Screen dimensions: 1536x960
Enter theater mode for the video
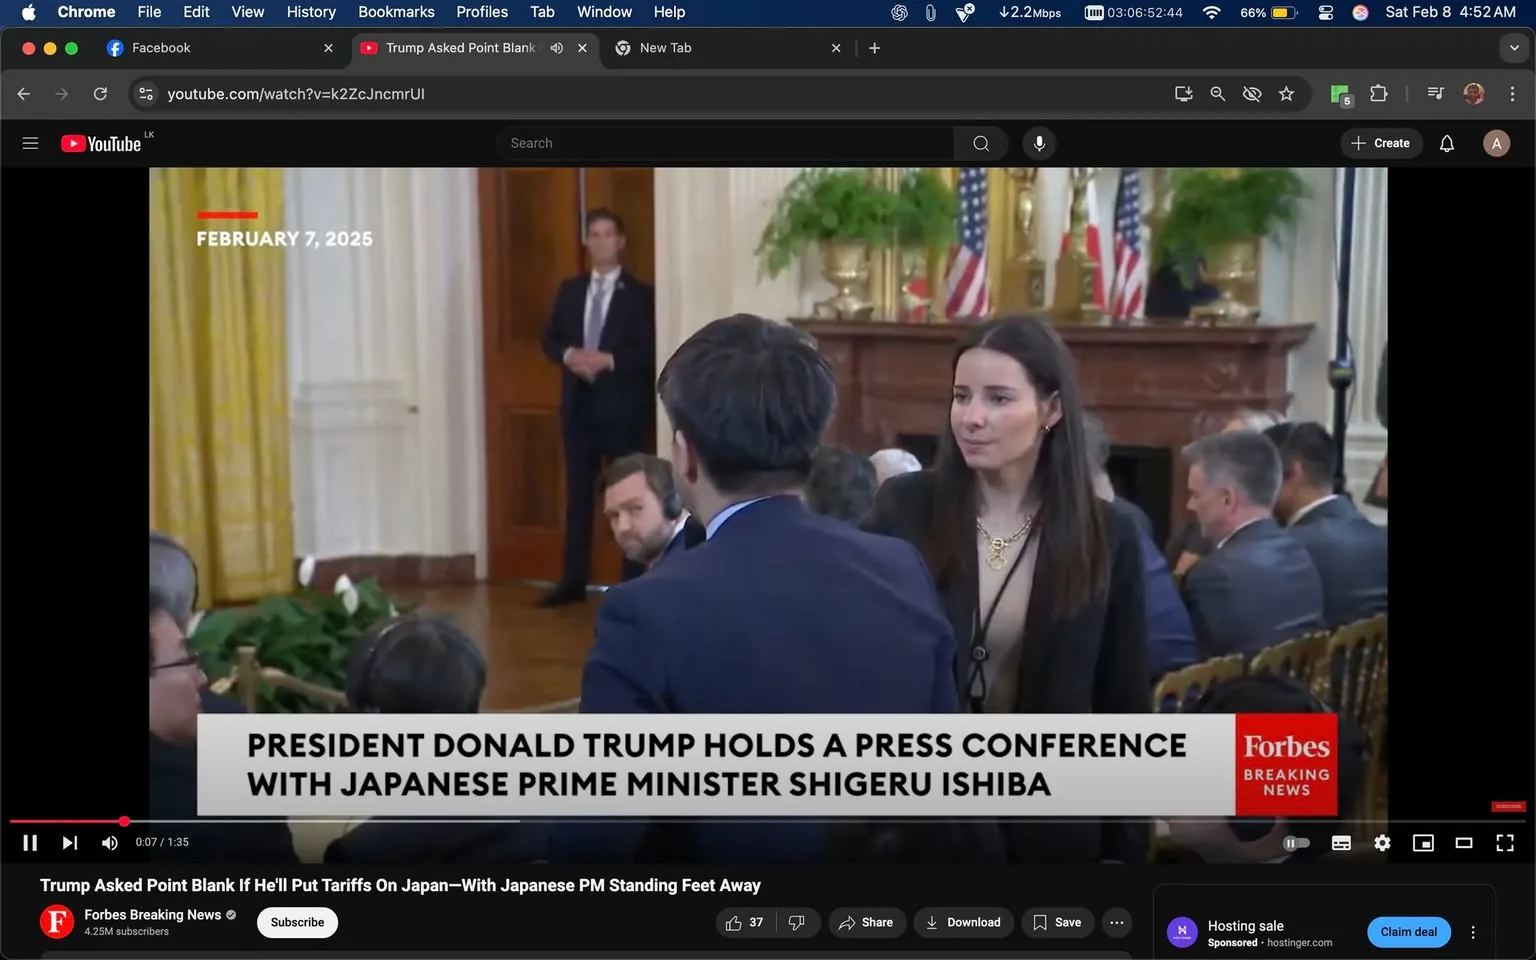coord(1464,842)
